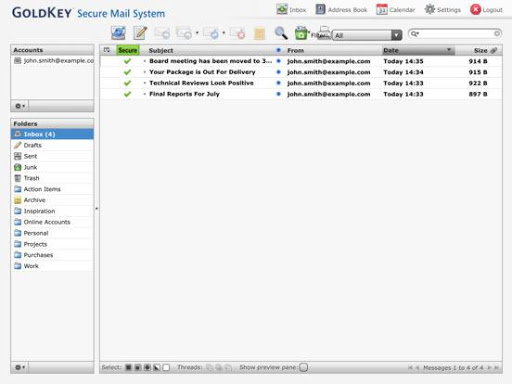Click the Select none box in footer
The width and height of the screenshot is (512, 384).
[166, 367]
